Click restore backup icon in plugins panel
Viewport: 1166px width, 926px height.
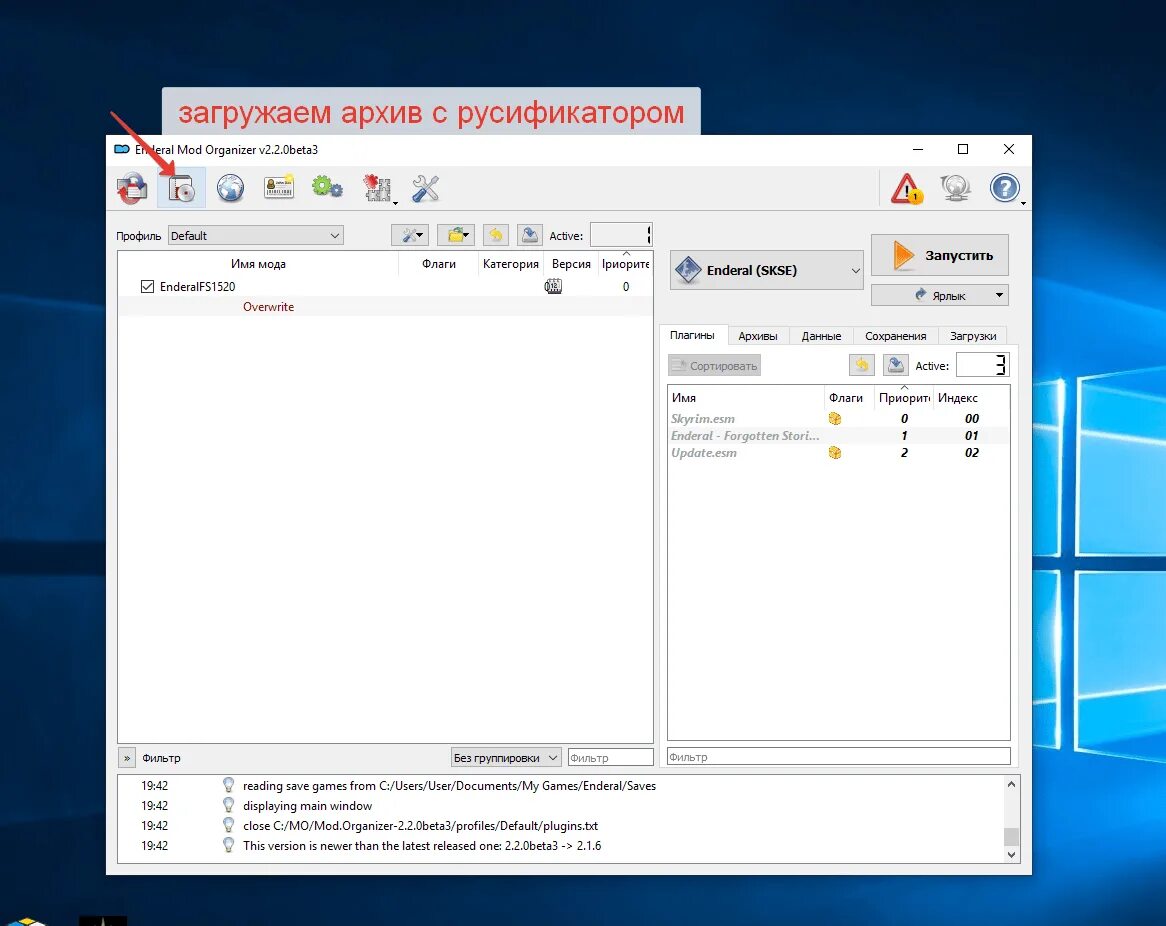click(x=861, y=364)
